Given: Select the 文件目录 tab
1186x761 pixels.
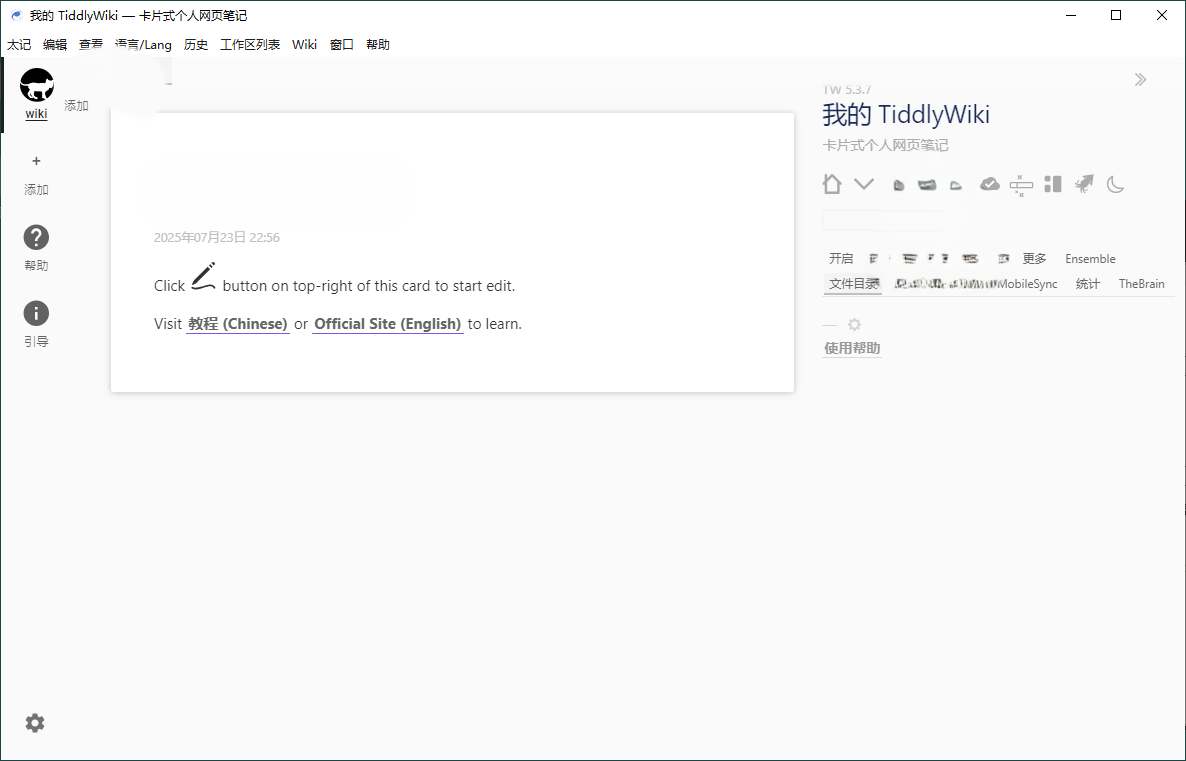Looking at the screenshot, I should [852, 284].
